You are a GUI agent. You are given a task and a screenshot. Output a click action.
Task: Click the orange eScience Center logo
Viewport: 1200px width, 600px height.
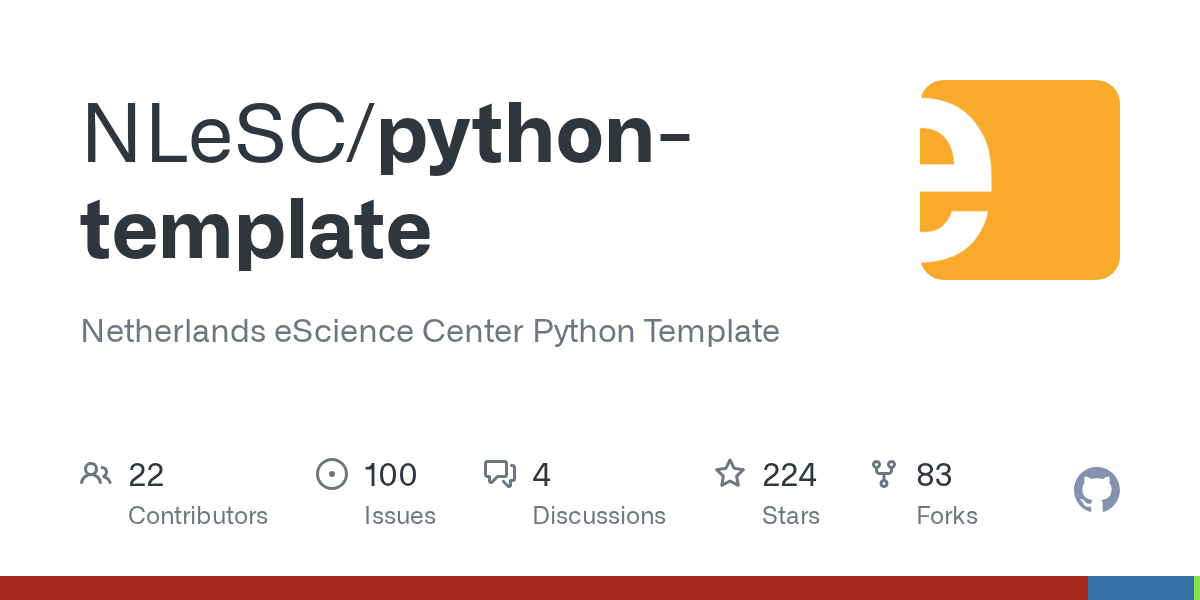coord(1019,180)
